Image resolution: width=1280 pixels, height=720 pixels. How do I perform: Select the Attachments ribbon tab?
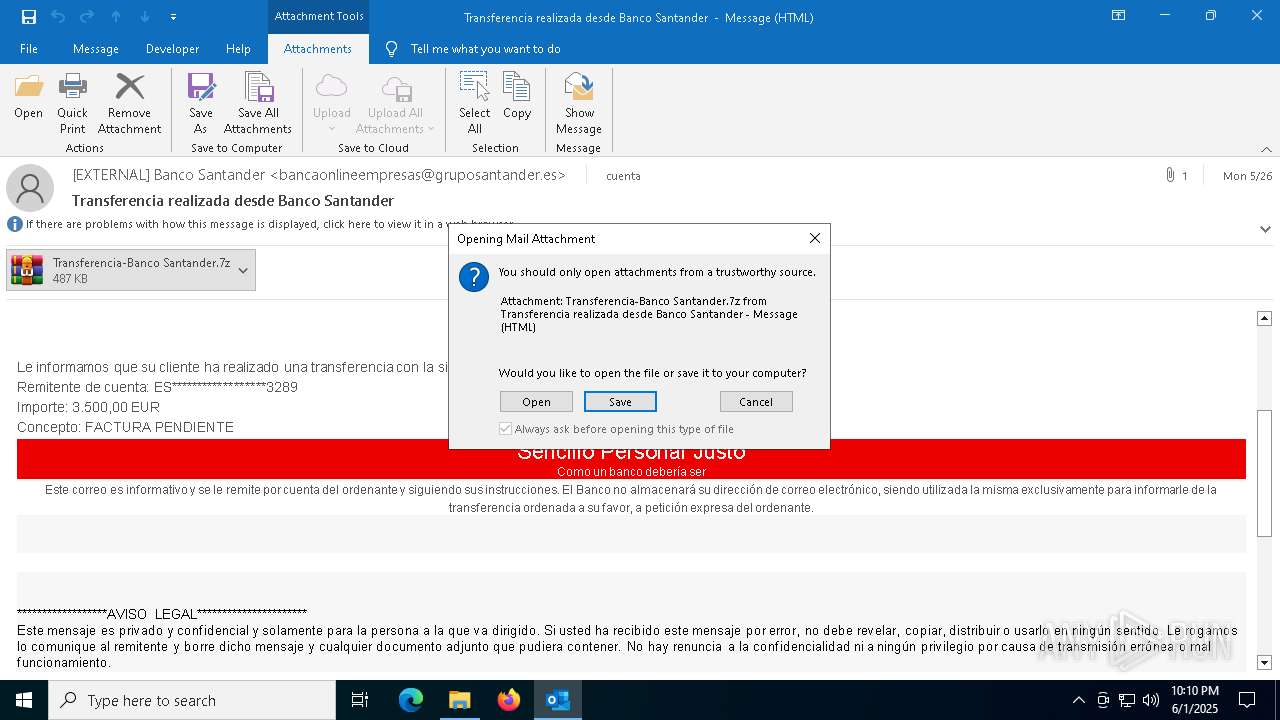tap(318, 49)
